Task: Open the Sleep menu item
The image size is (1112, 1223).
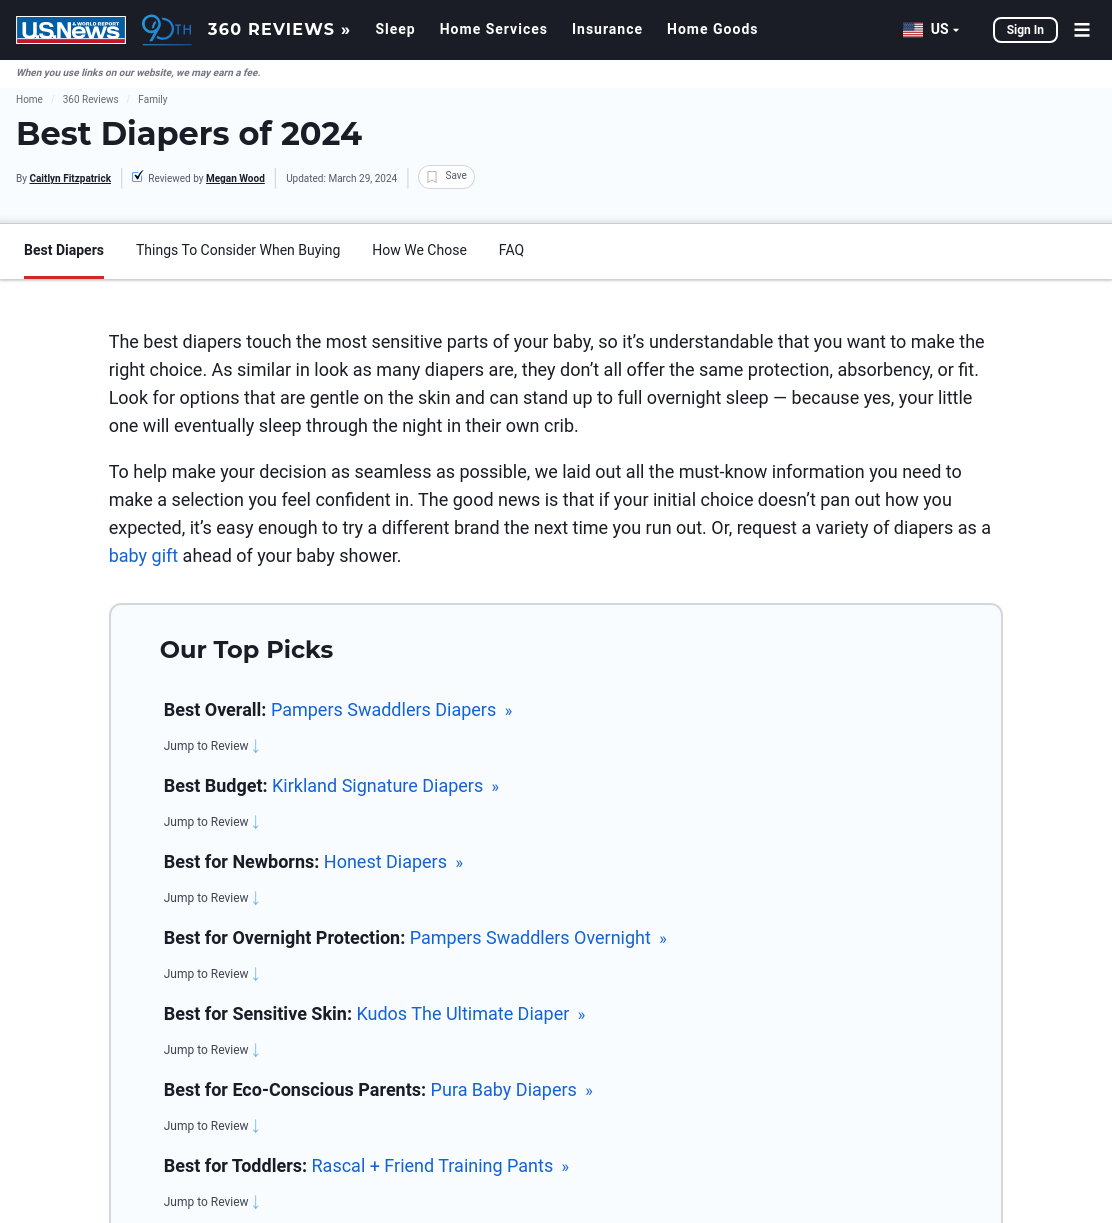Action: coord(395,30)
